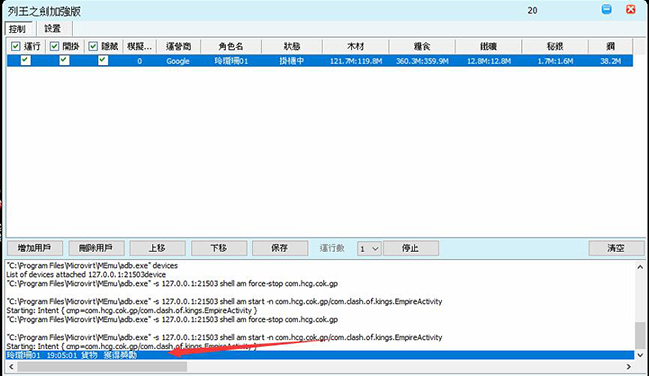Uncheck the 運行 checkbox in the Google row
649x376 pixels.
coord(25,60)
